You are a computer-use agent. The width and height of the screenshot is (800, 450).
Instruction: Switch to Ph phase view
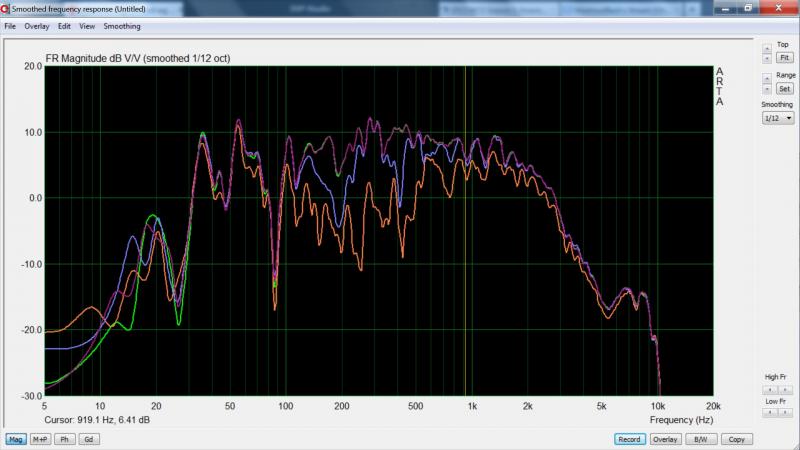click(65, 439)
